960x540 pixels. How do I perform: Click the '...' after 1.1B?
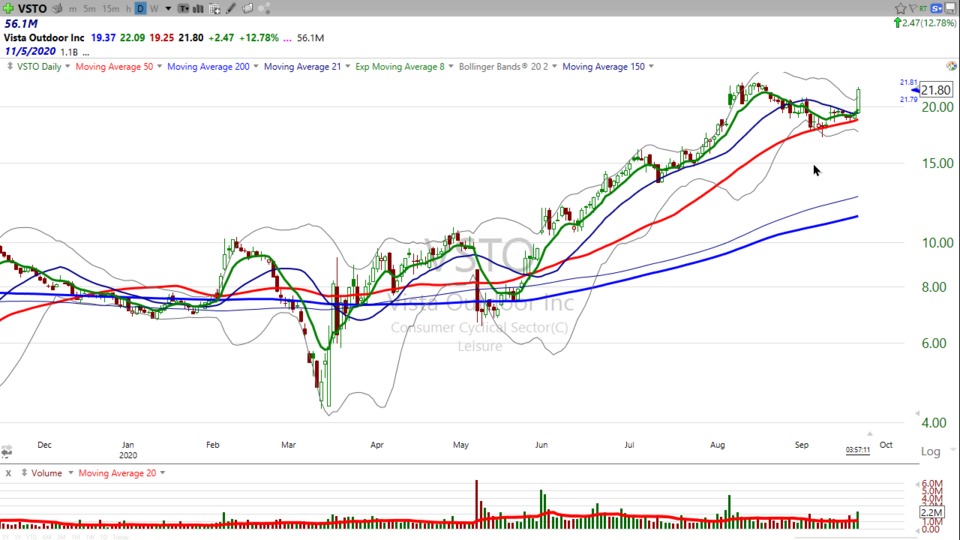86,53
